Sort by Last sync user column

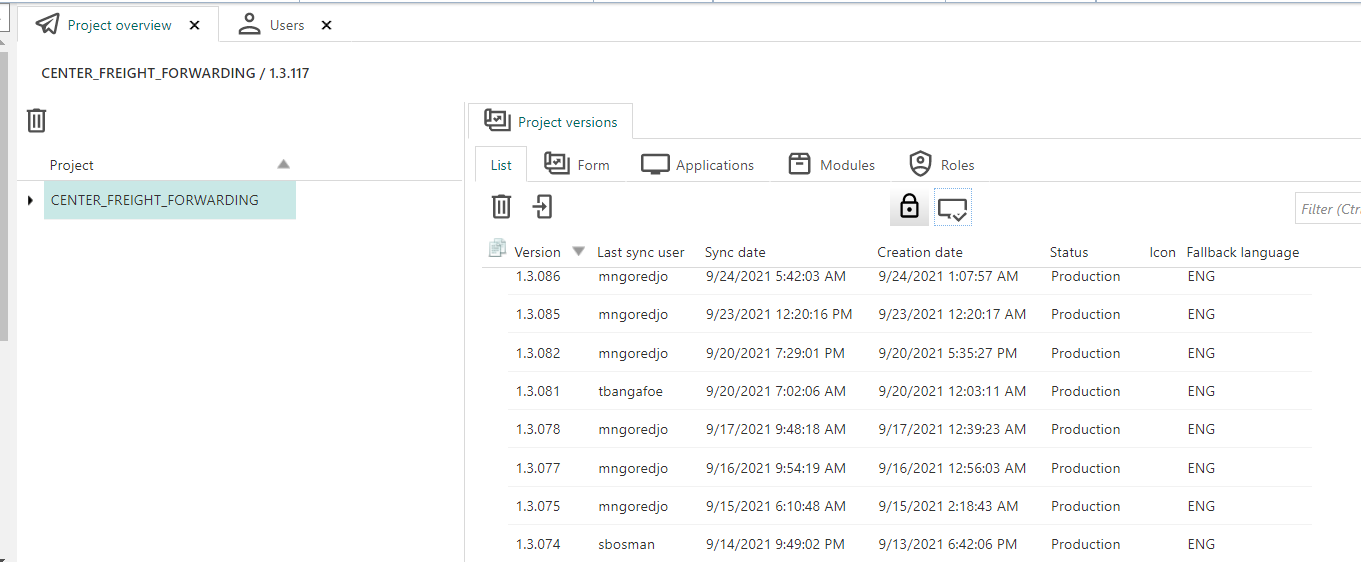coord(641,252)
